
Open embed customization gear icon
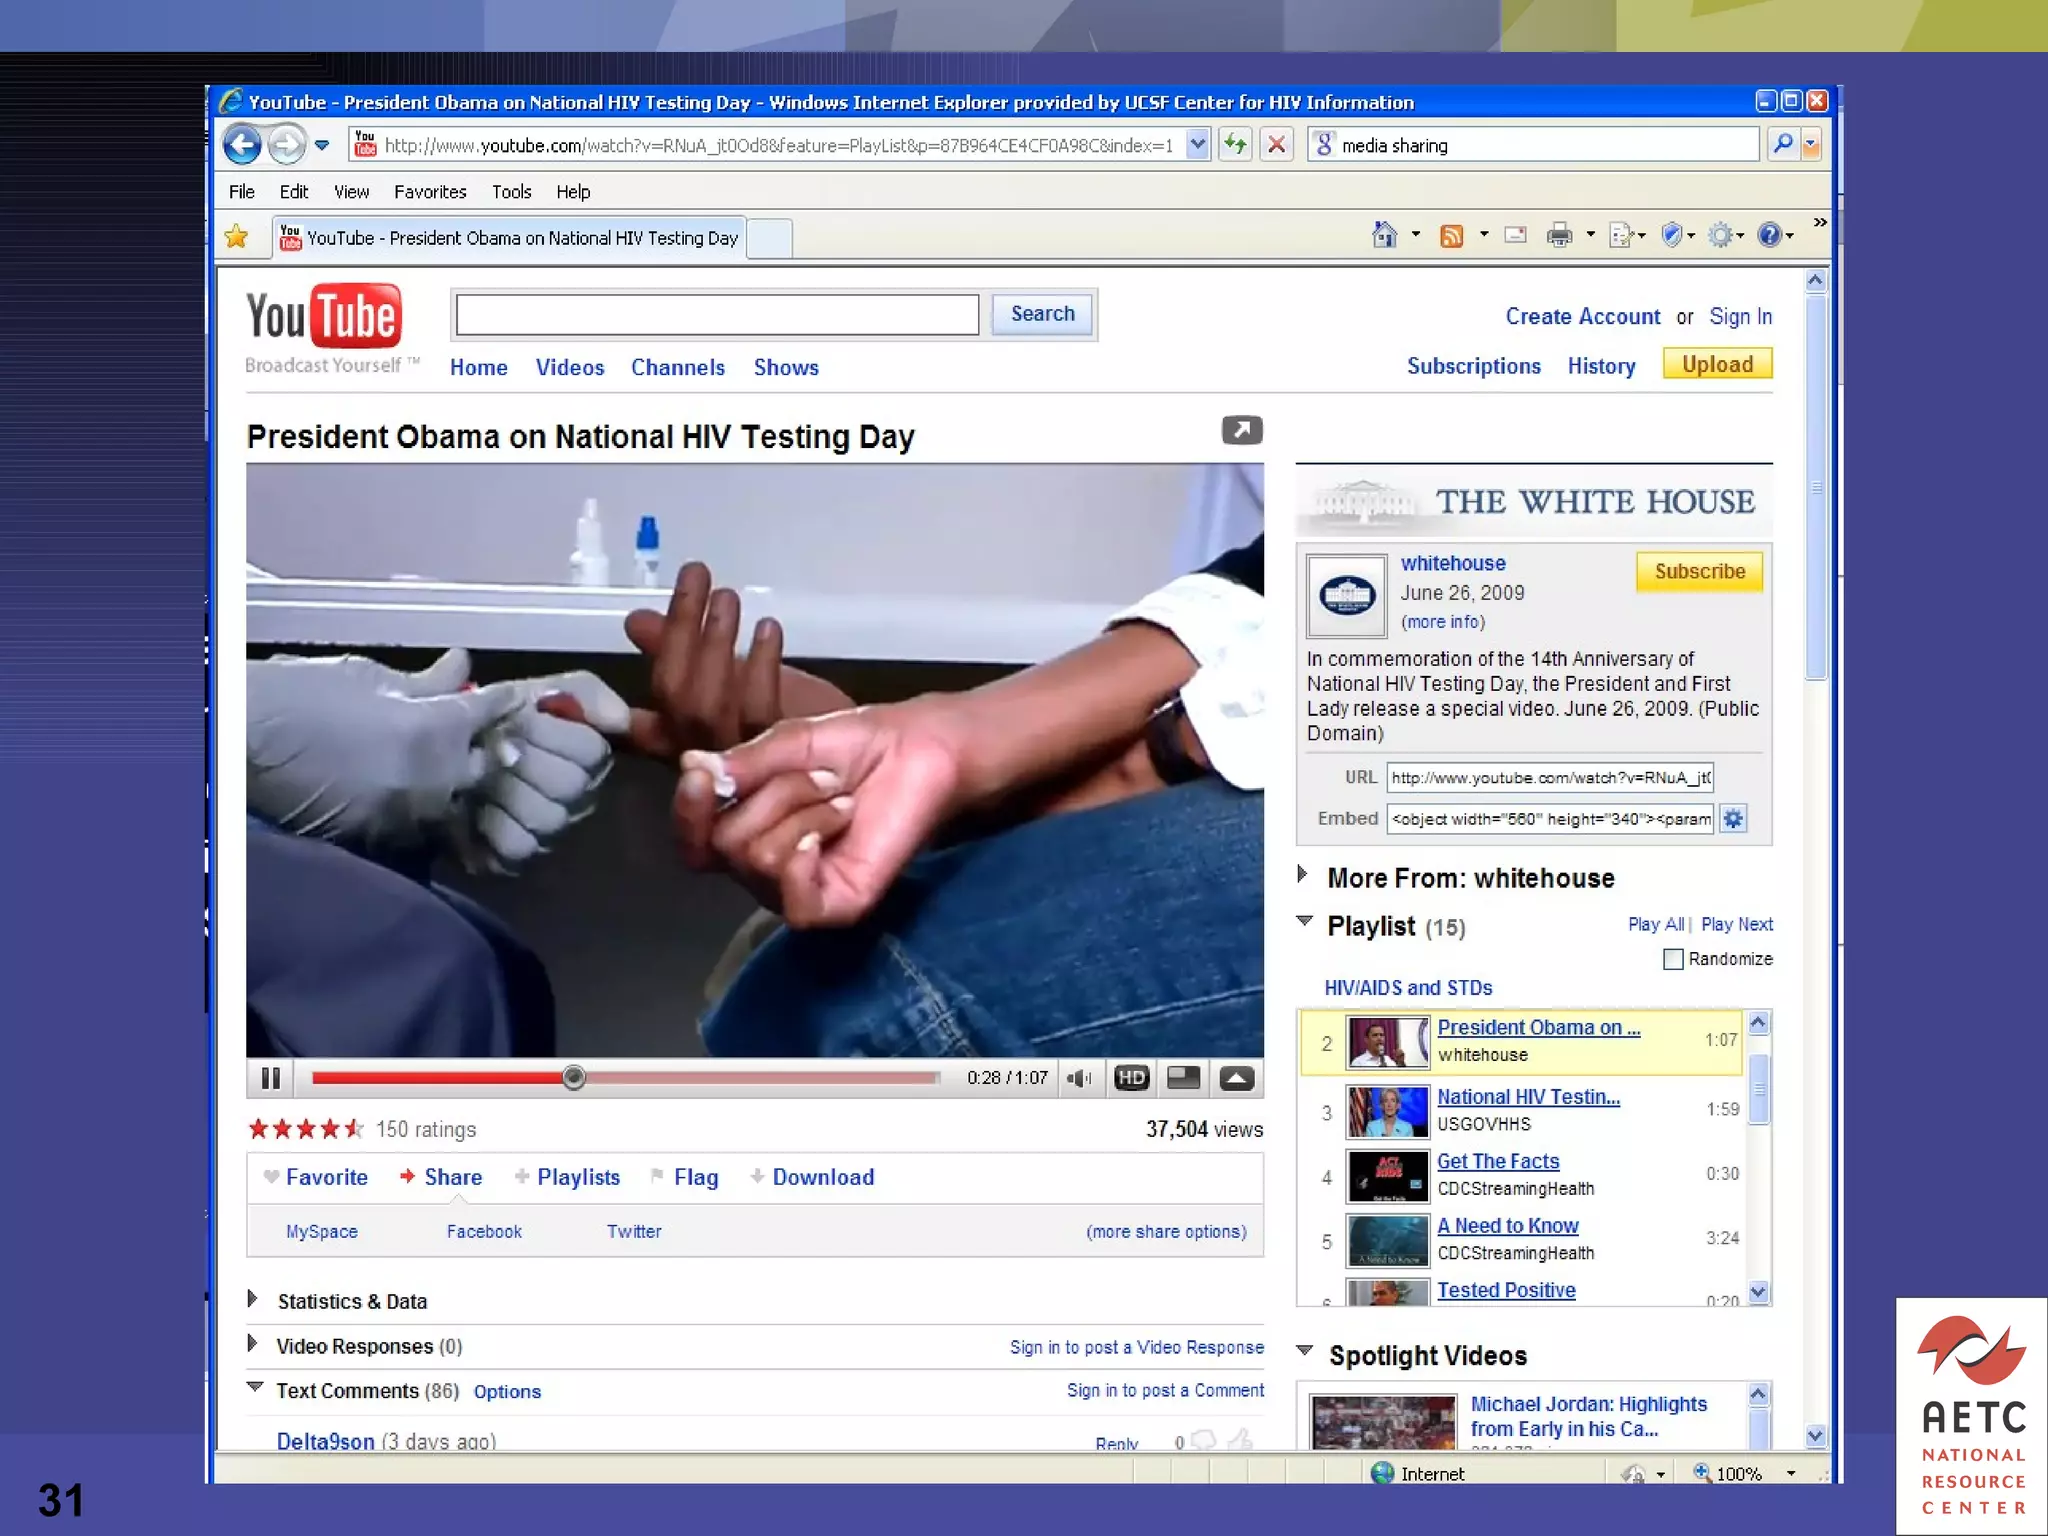click(x=1734, y=819)
